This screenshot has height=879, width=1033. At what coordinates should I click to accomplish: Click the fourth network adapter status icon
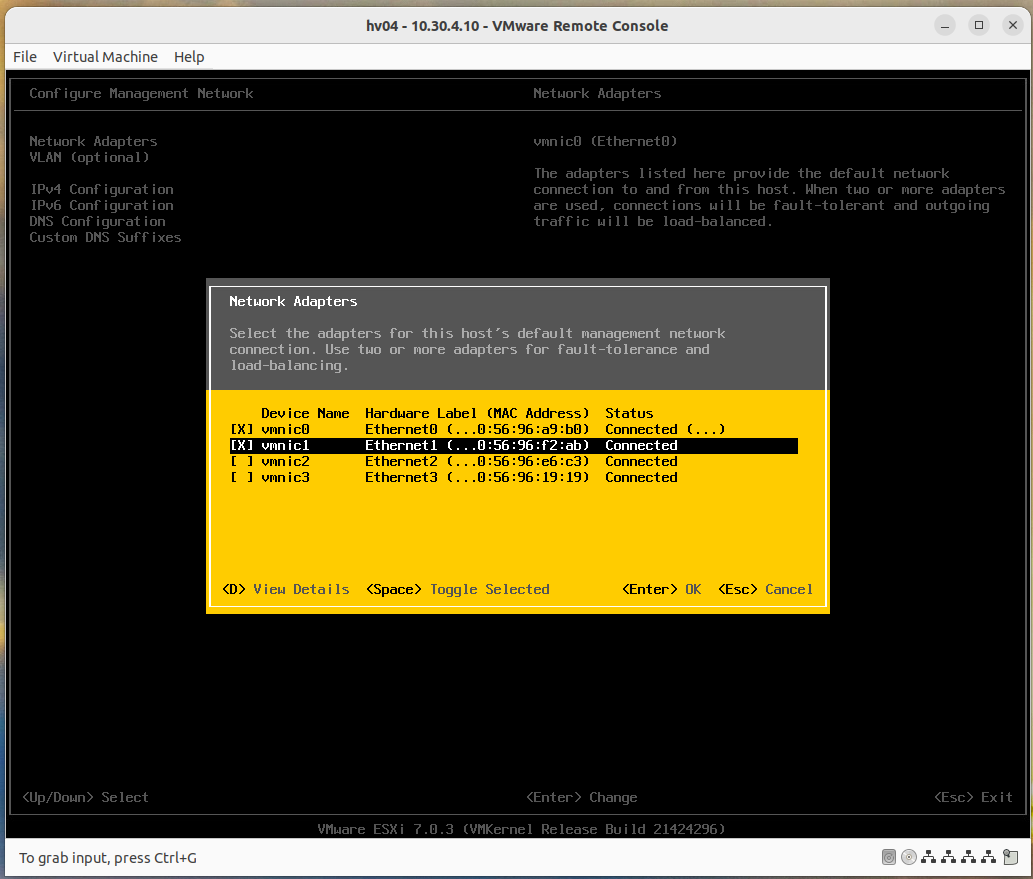(x=988, y=857)
